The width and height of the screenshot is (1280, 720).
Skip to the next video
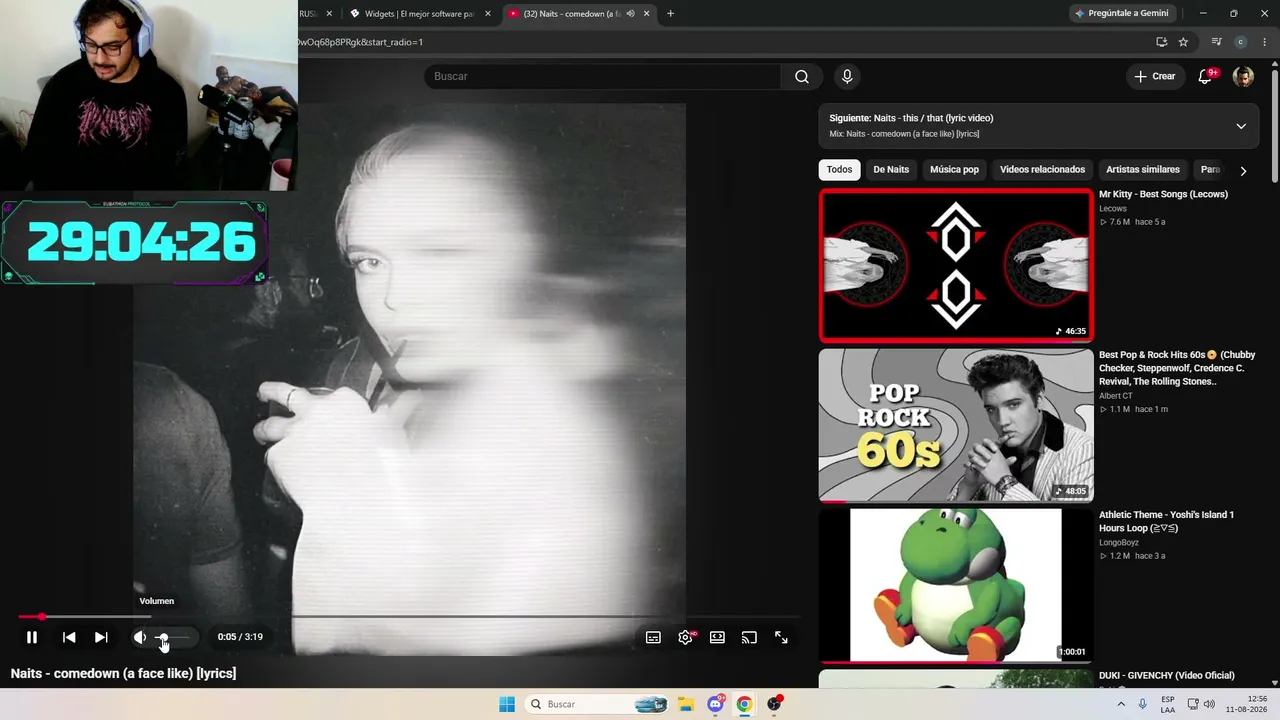tap(101, 637)
